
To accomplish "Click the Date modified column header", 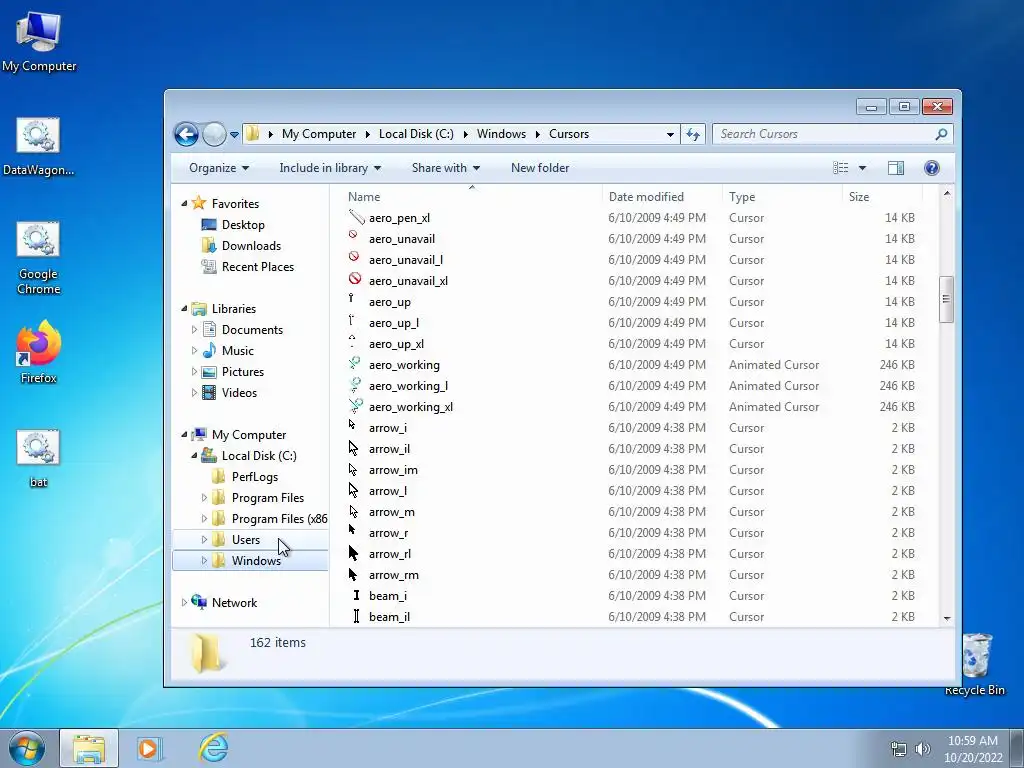I will pyautogui.click(x=662, y=197).
